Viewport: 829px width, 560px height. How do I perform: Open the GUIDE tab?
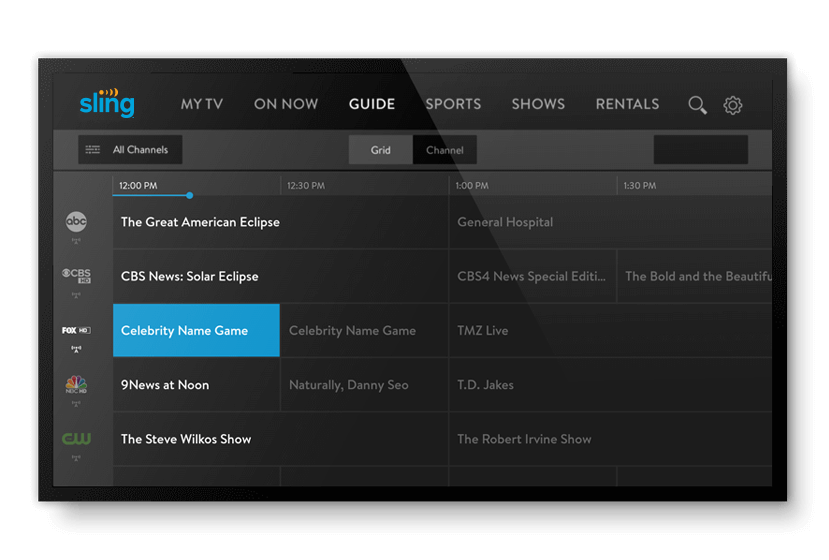[x=372, y=104]
